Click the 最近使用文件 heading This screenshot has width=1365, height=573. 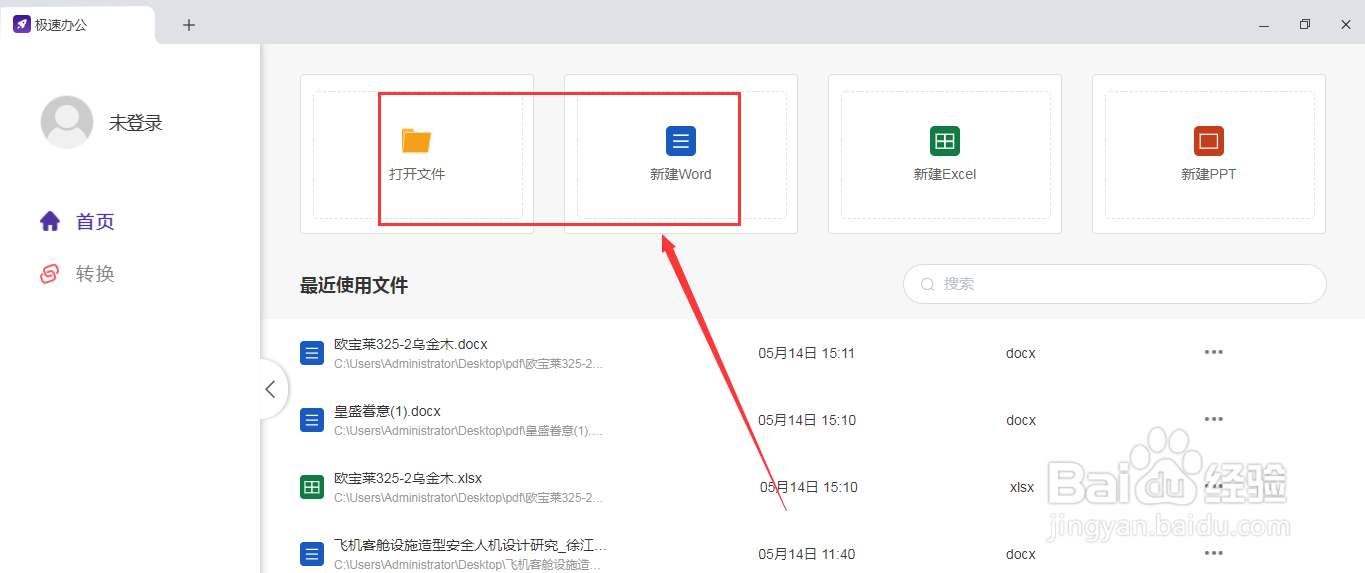354,285
